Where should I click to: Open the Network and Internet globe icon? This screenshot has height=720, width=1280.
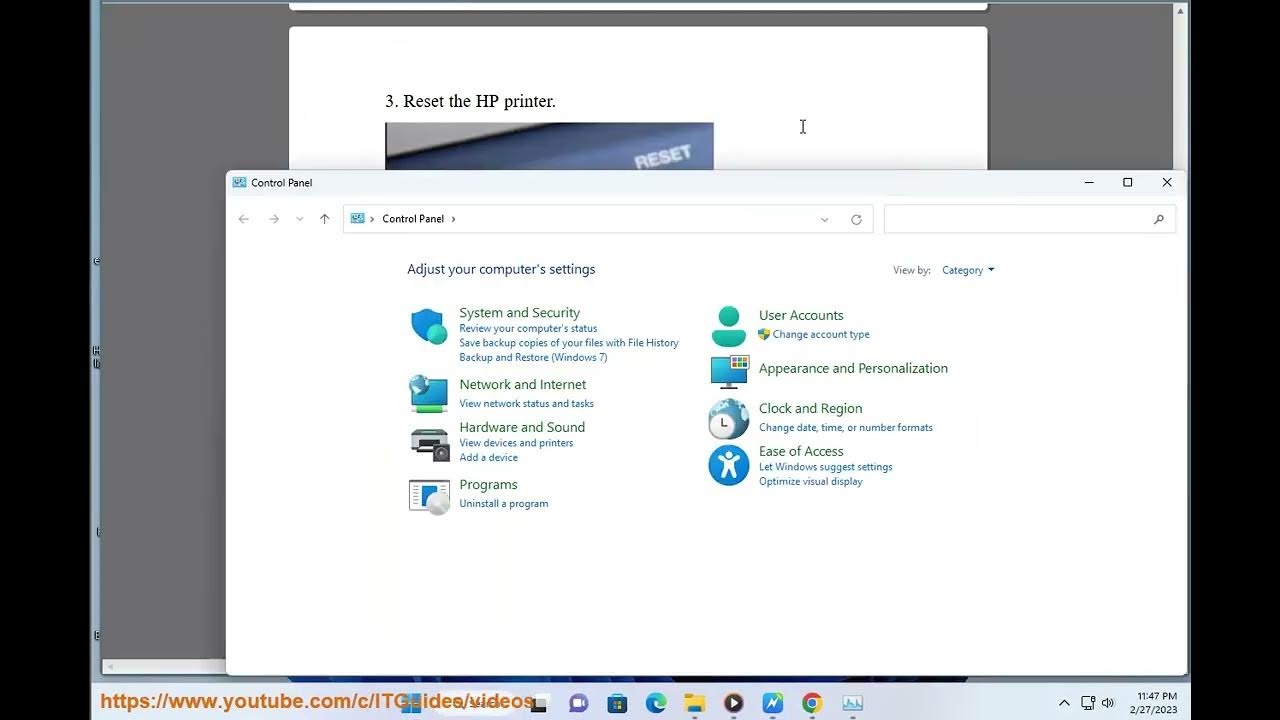pyautogui.click(x=429, y=393)
